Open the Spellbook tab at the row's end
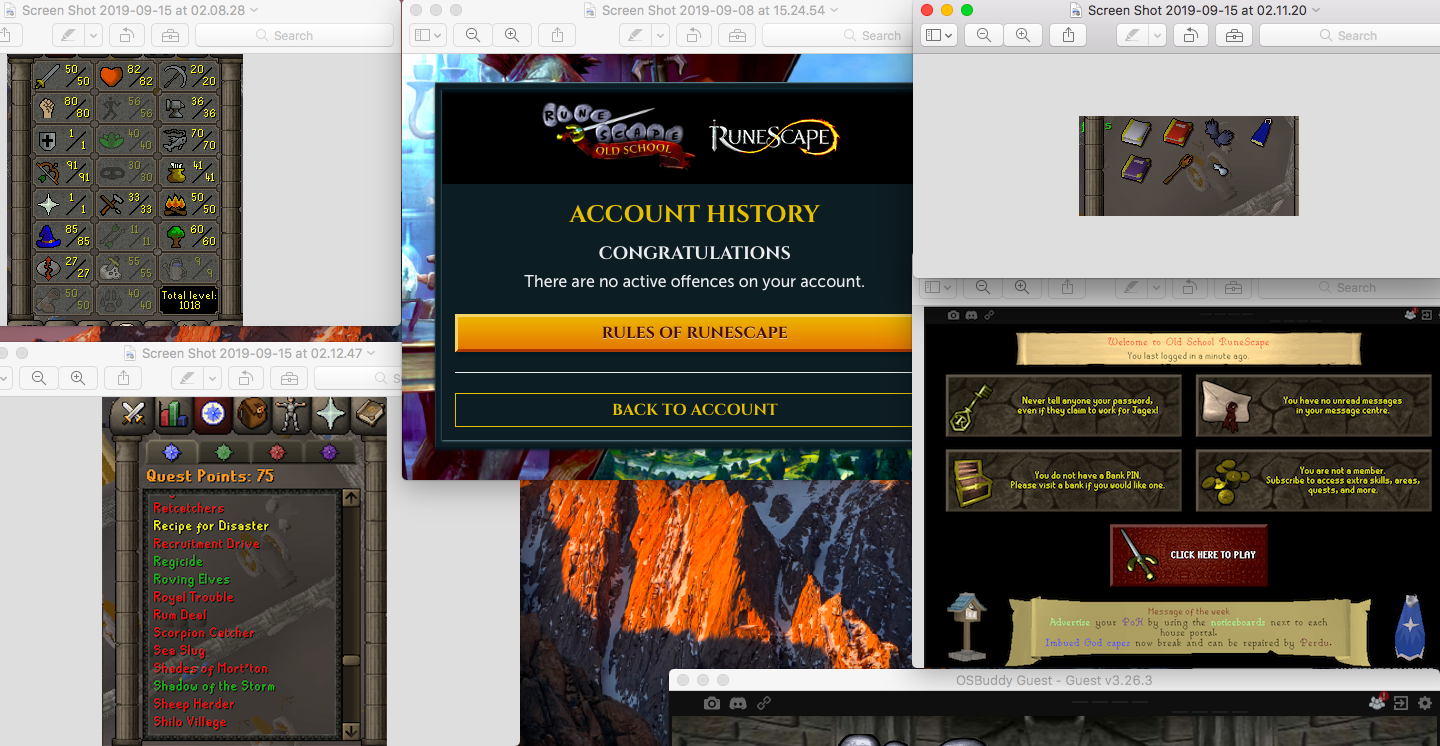The width and height of the screenshot is (1440, 746). point(368,413)
